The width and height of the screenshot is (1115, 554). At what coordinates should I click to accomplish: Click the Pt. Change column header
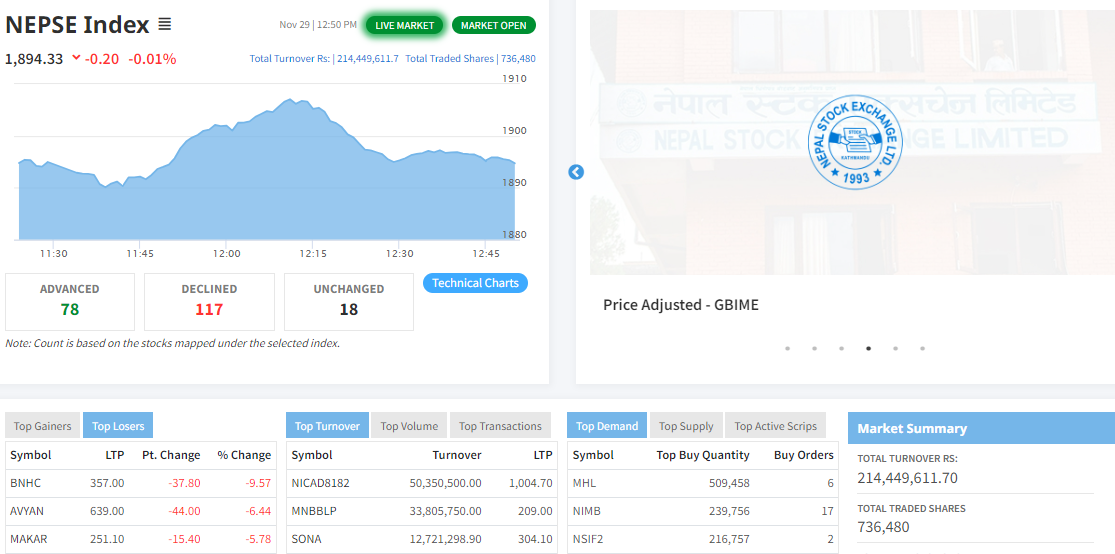coord(171,455)
